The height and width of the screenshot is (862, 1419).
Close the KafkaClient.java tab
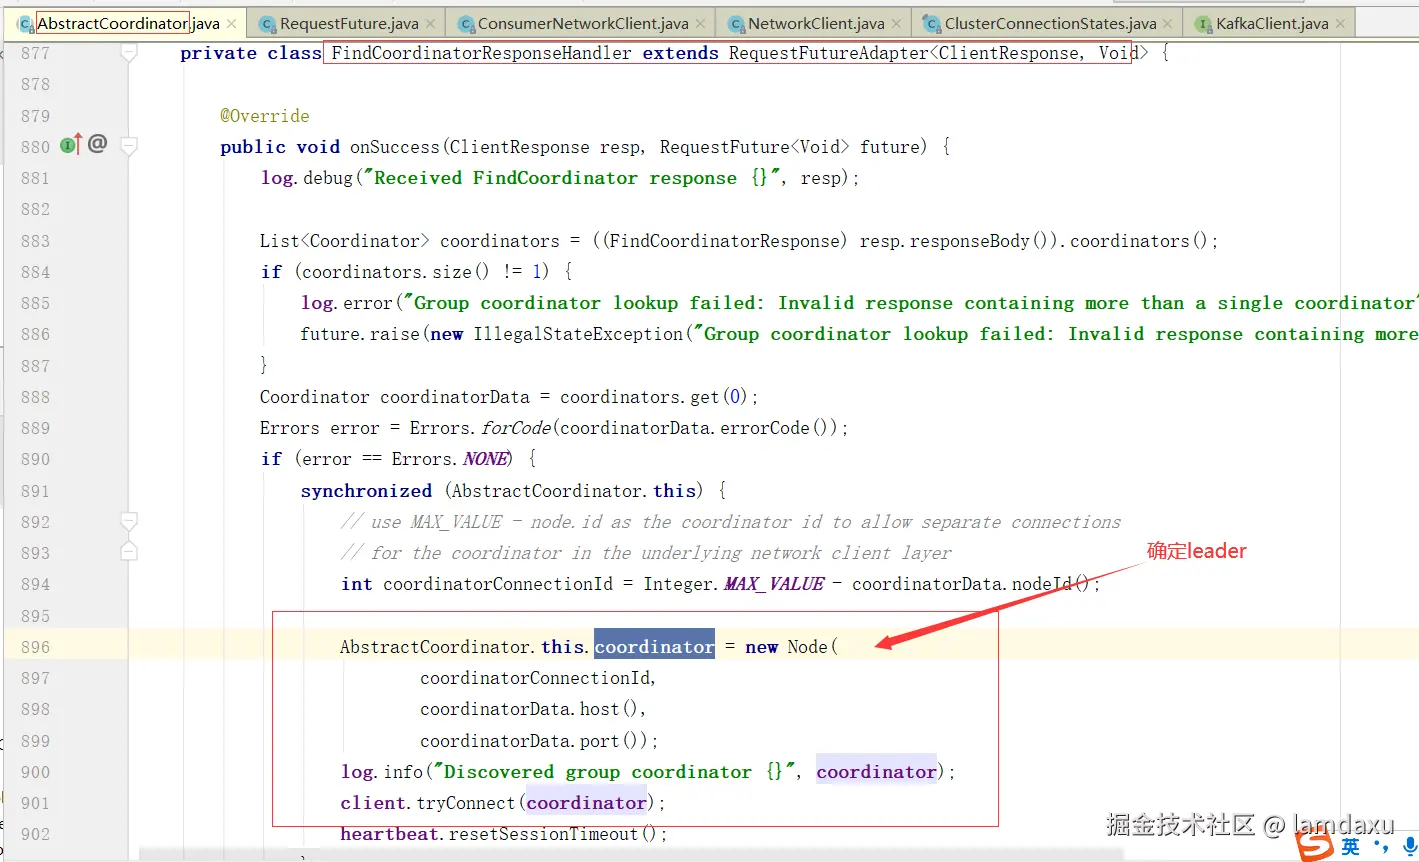click(1341, 23)
